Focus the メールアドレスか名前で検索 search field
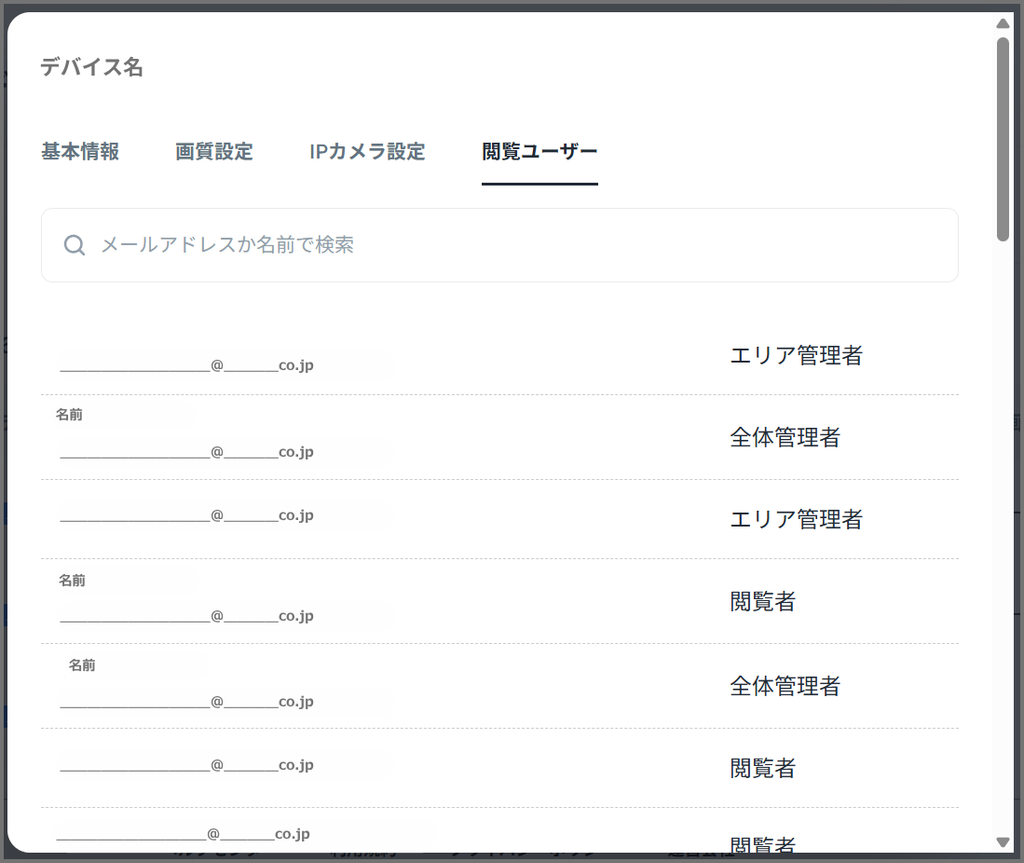This screenshot has width=1024, height=863. click(x=520, y=245)
